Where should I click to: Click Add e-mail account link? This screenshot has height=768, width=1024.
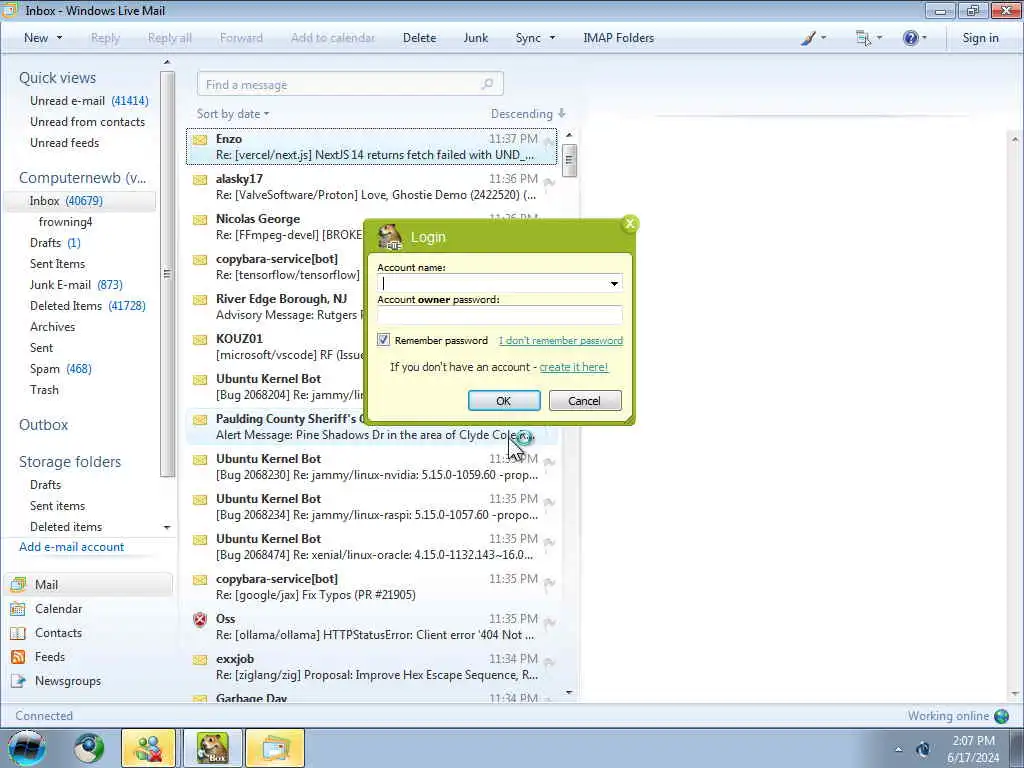coord(71,547)
